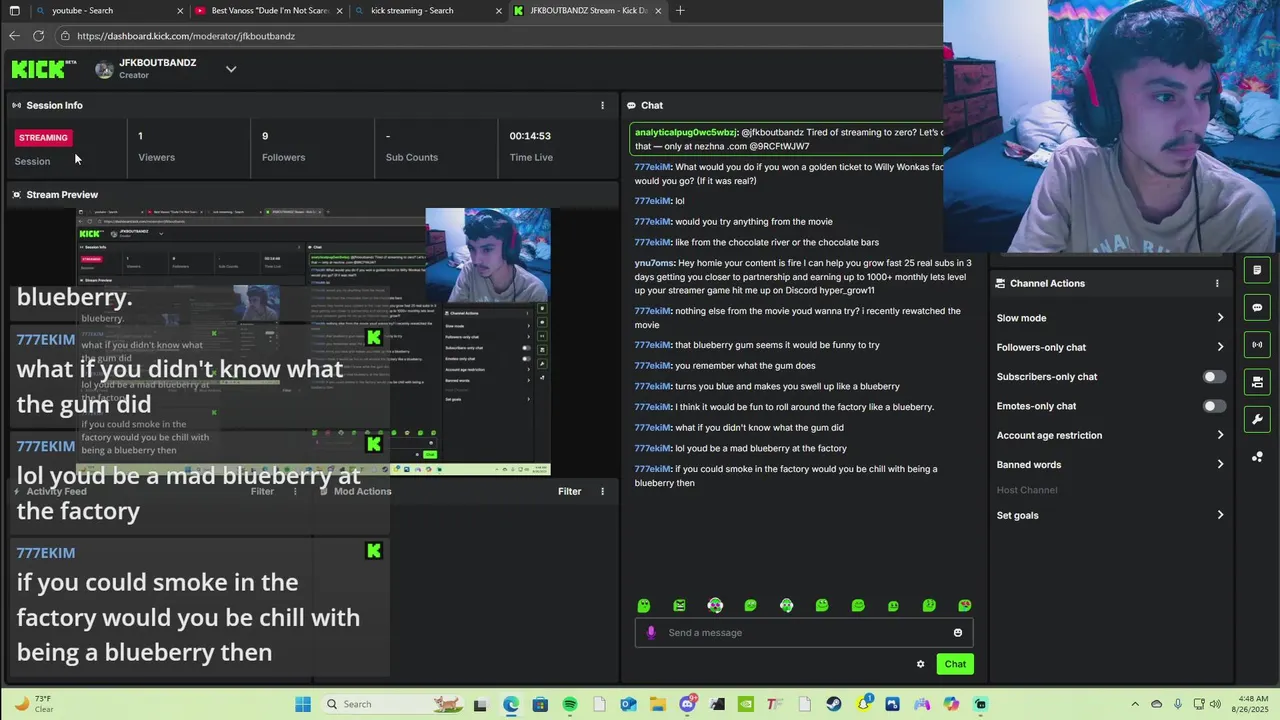
Task: Click the Windows taskbar Search box
Action: pyautogui.click(x=393, y=704)
